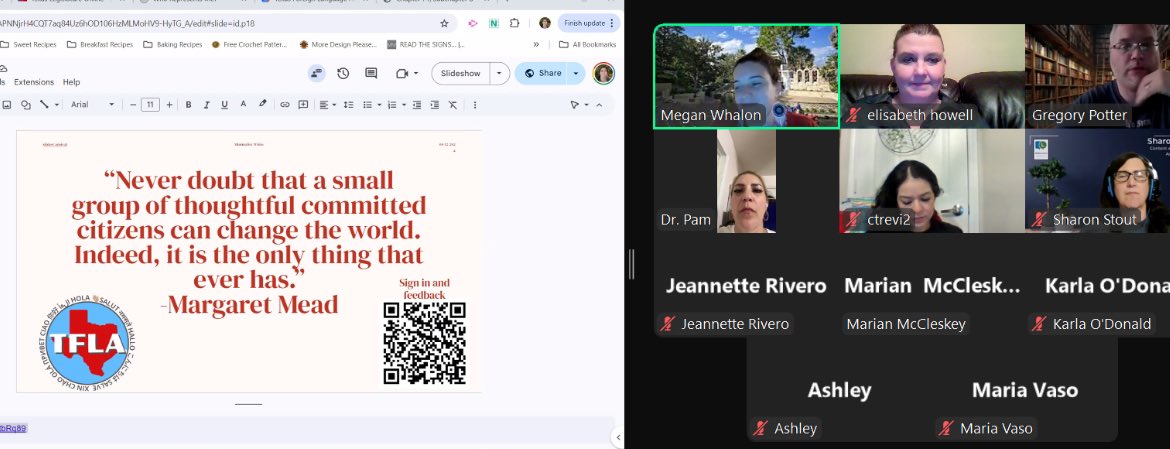Click the side panel toggle arrow
This screenshot has height=449, width=1170.
[617, 437]
